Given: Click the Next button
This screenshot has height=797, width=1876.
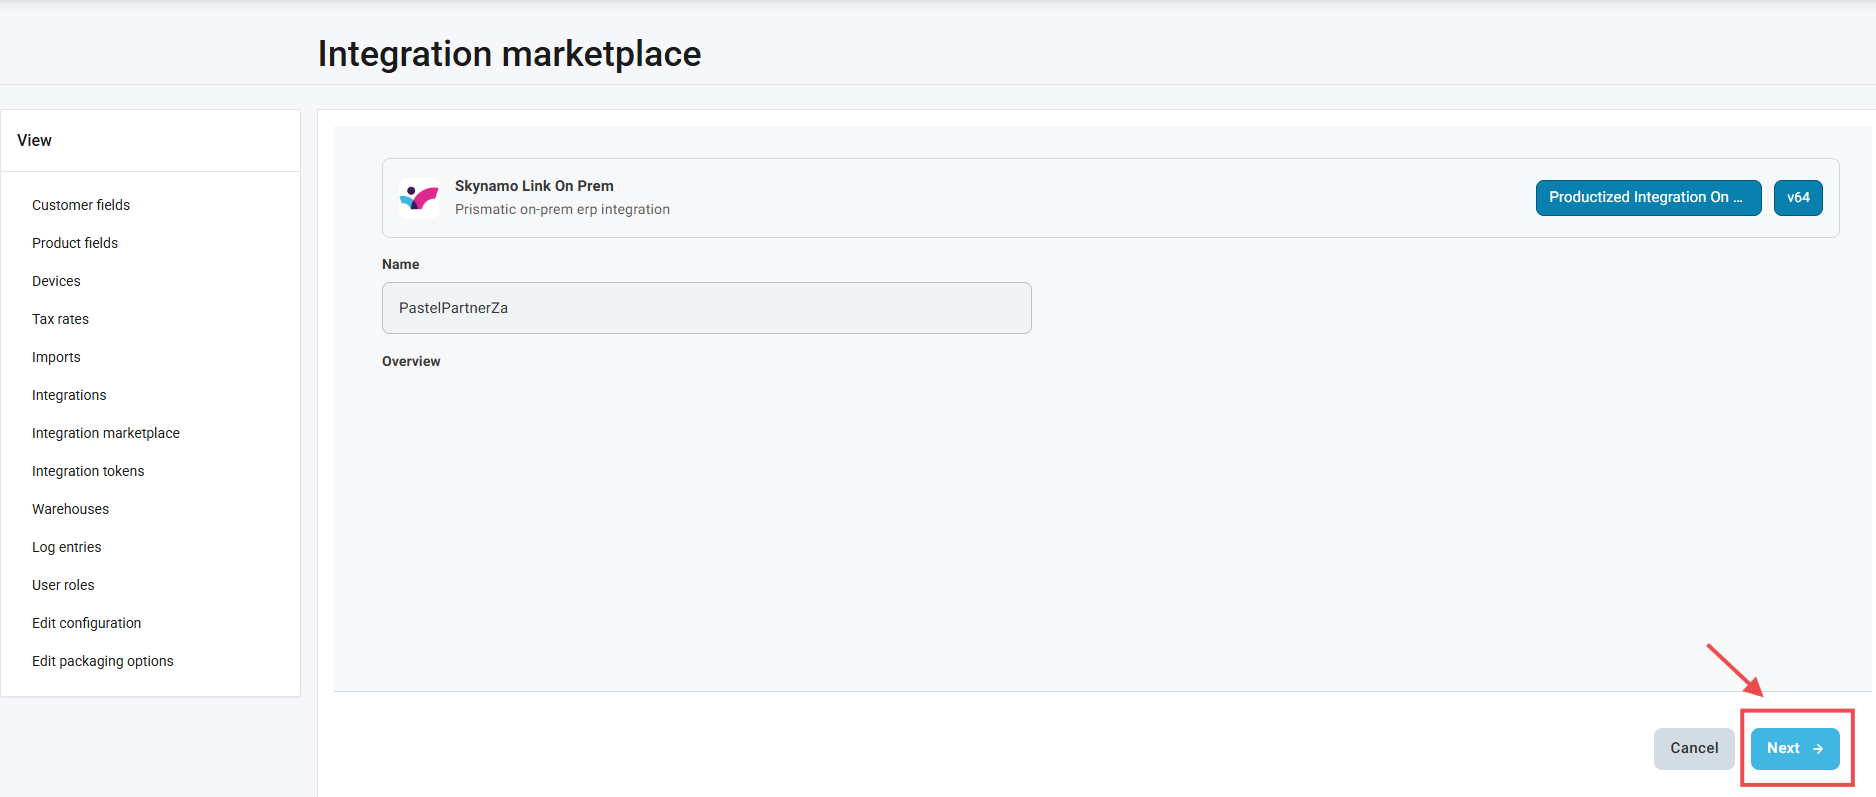Looking at the screenshot, I should (1794, 748).
